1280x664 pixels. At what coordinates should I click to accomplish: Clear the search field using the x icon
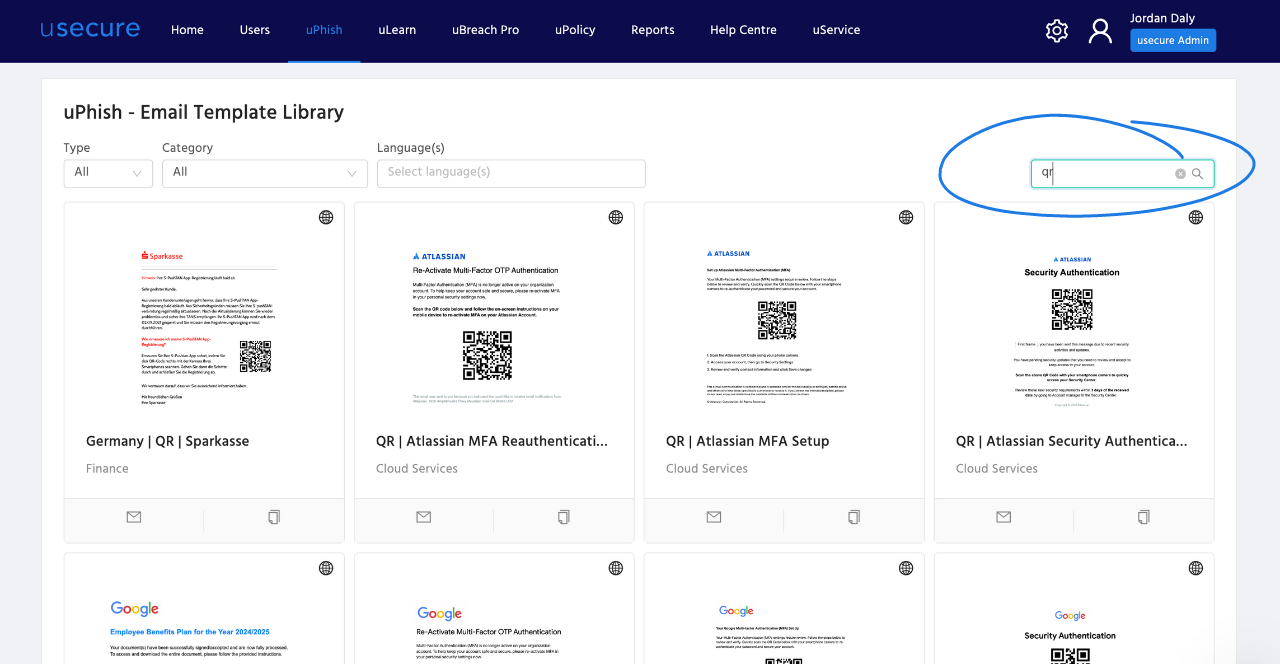pyautogui.click(x=1179, y=173)
